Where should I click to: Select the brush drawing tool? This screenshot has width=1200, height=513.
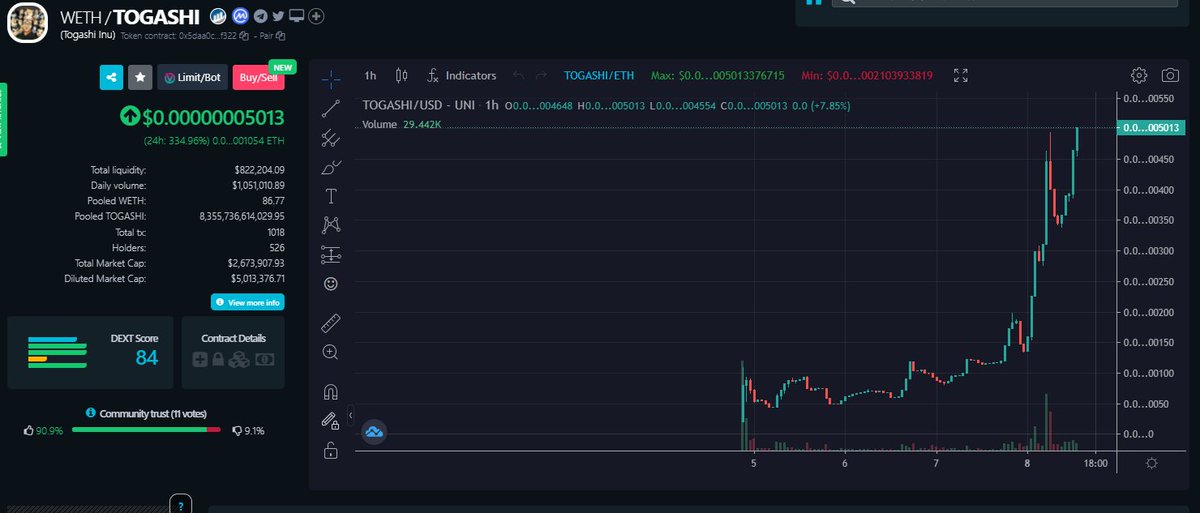click(x=331, y=167)
